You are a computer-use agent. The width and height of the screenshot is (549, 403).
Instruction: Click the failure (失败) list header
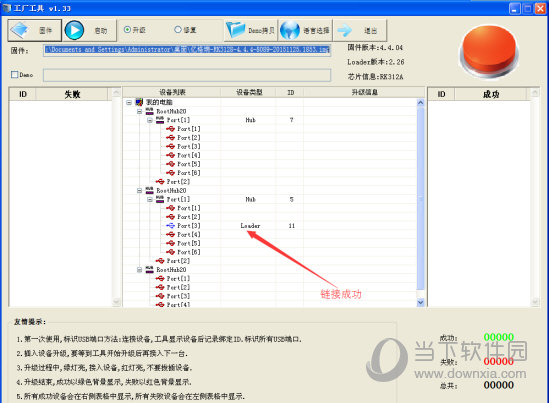[72, 94]
